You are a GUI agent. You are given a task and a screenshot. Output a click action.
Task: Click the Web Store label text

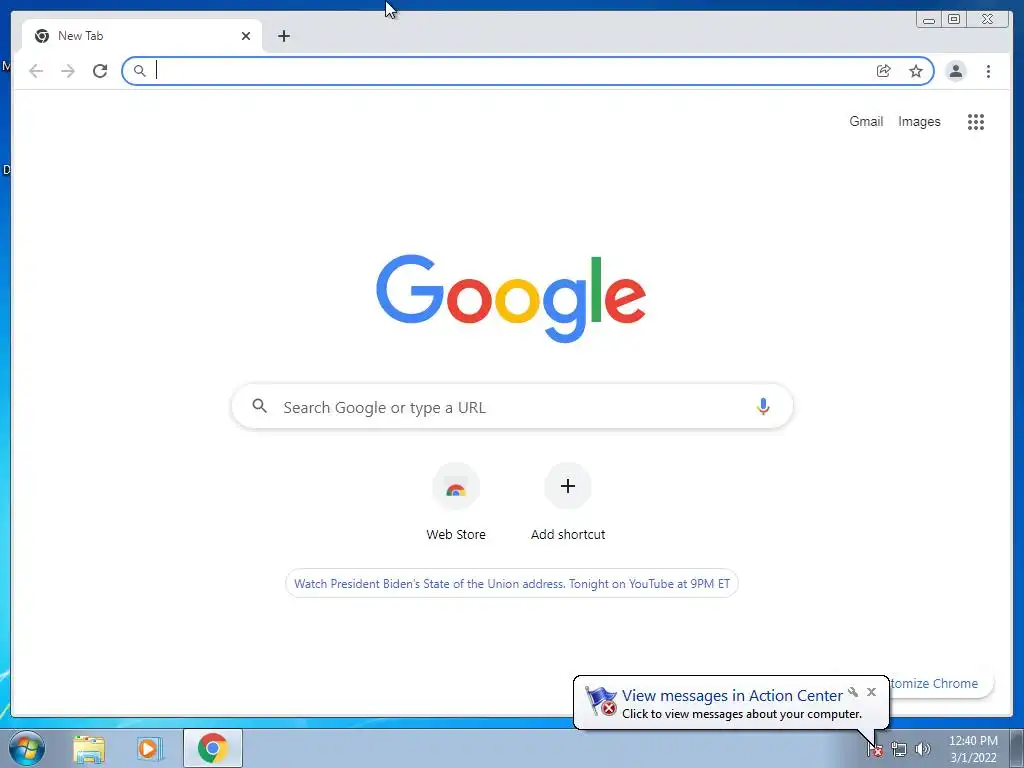pos(456,534)
